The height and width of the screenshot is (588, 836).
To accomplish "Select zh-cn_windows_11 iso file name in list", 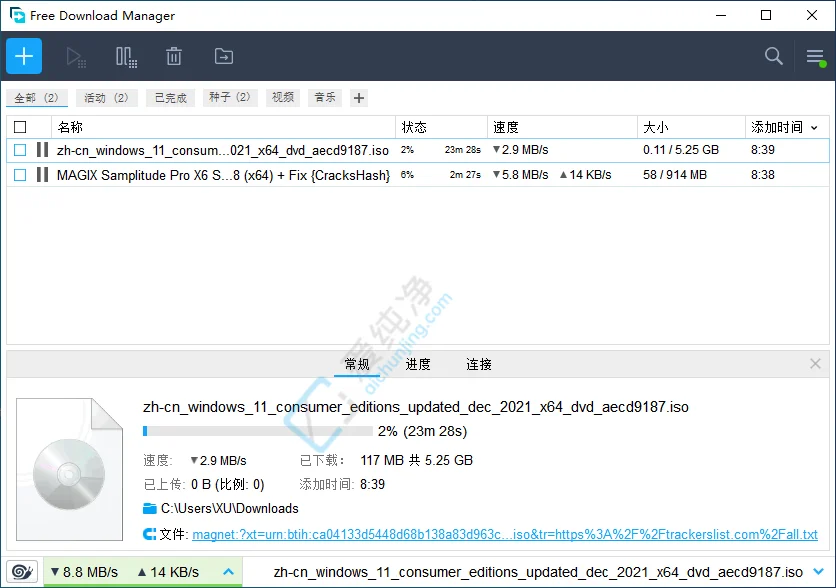I will point(223,150).
